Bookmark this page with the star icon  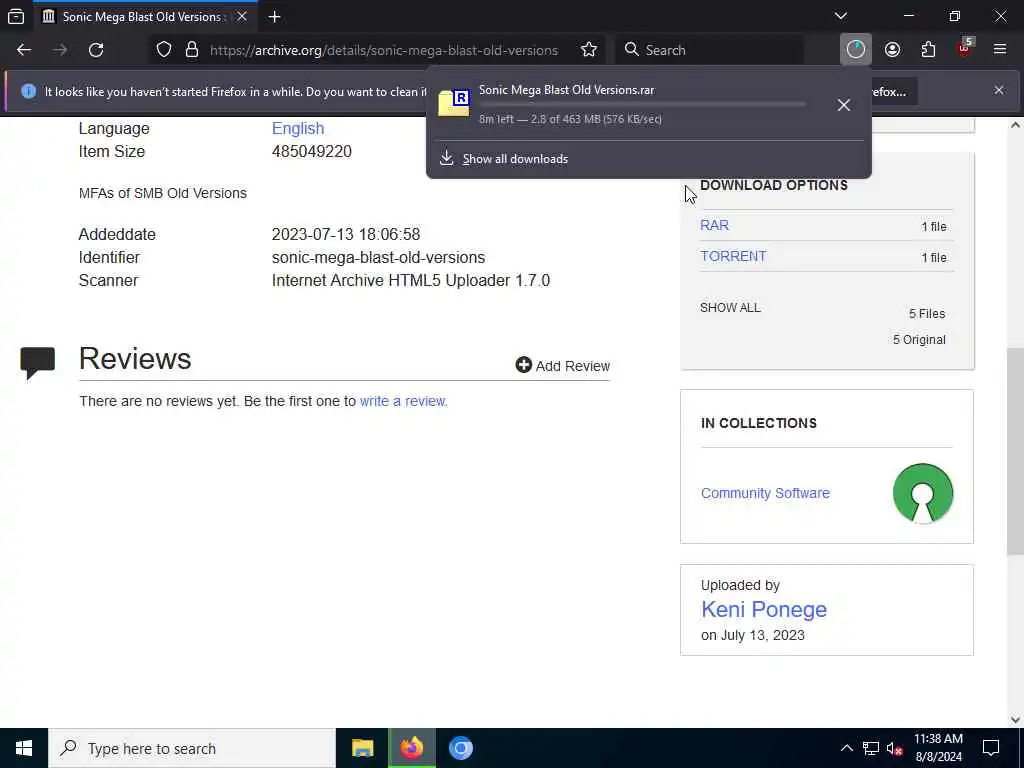(589, 50)
